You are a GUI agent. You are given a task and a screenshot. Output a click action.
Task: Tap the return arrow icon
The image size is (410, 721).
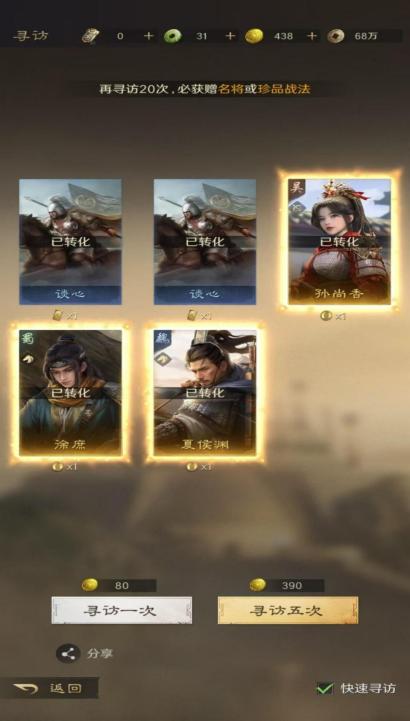click(x=26, y=688)
